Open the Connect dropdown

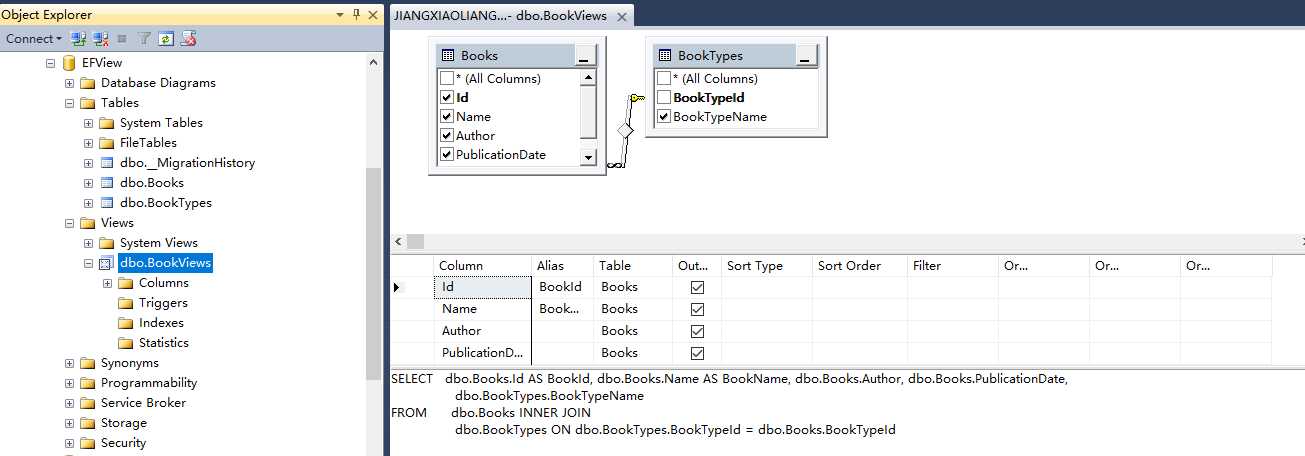(x=33, y=39)
